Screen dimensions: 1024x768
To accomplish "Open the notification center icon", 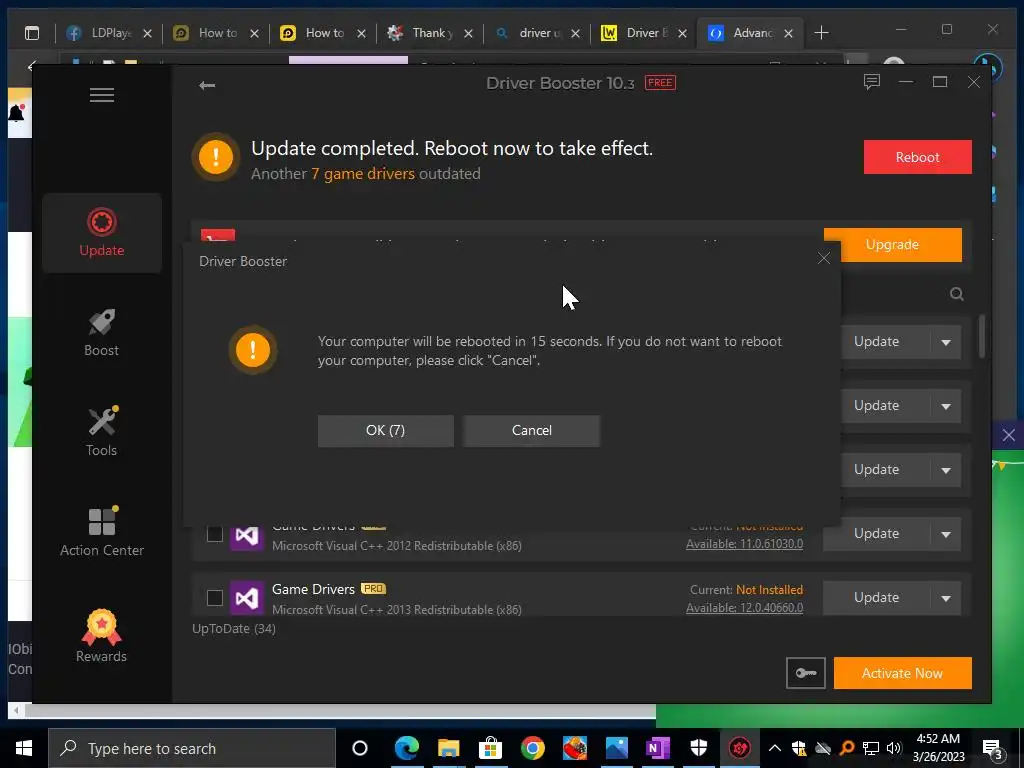I will coord(992,749).
